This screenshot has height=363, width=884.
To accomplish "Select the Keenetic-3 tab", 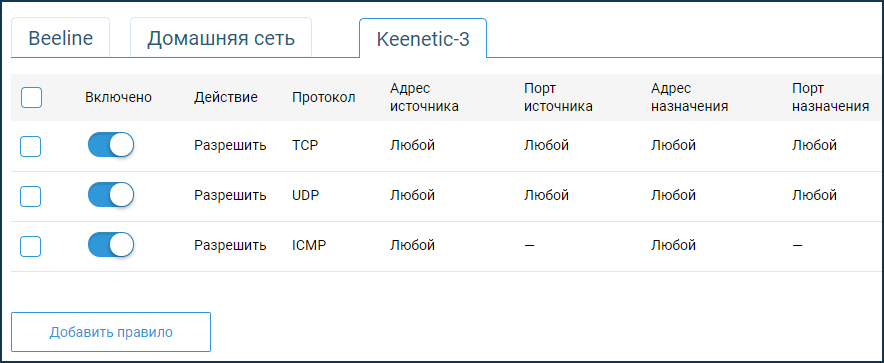I will point(423,38).
